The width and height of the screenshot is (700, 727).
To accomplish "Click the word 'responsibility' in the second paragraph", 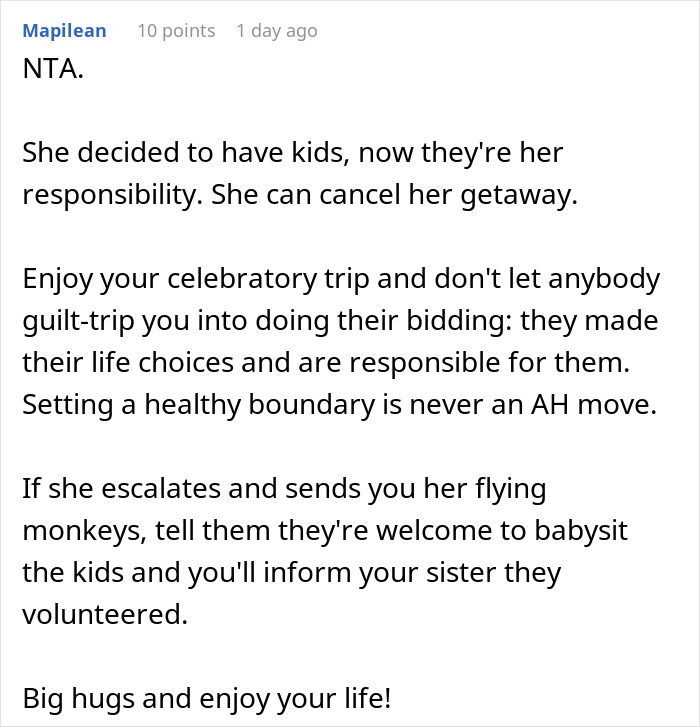I will (114, 196).
